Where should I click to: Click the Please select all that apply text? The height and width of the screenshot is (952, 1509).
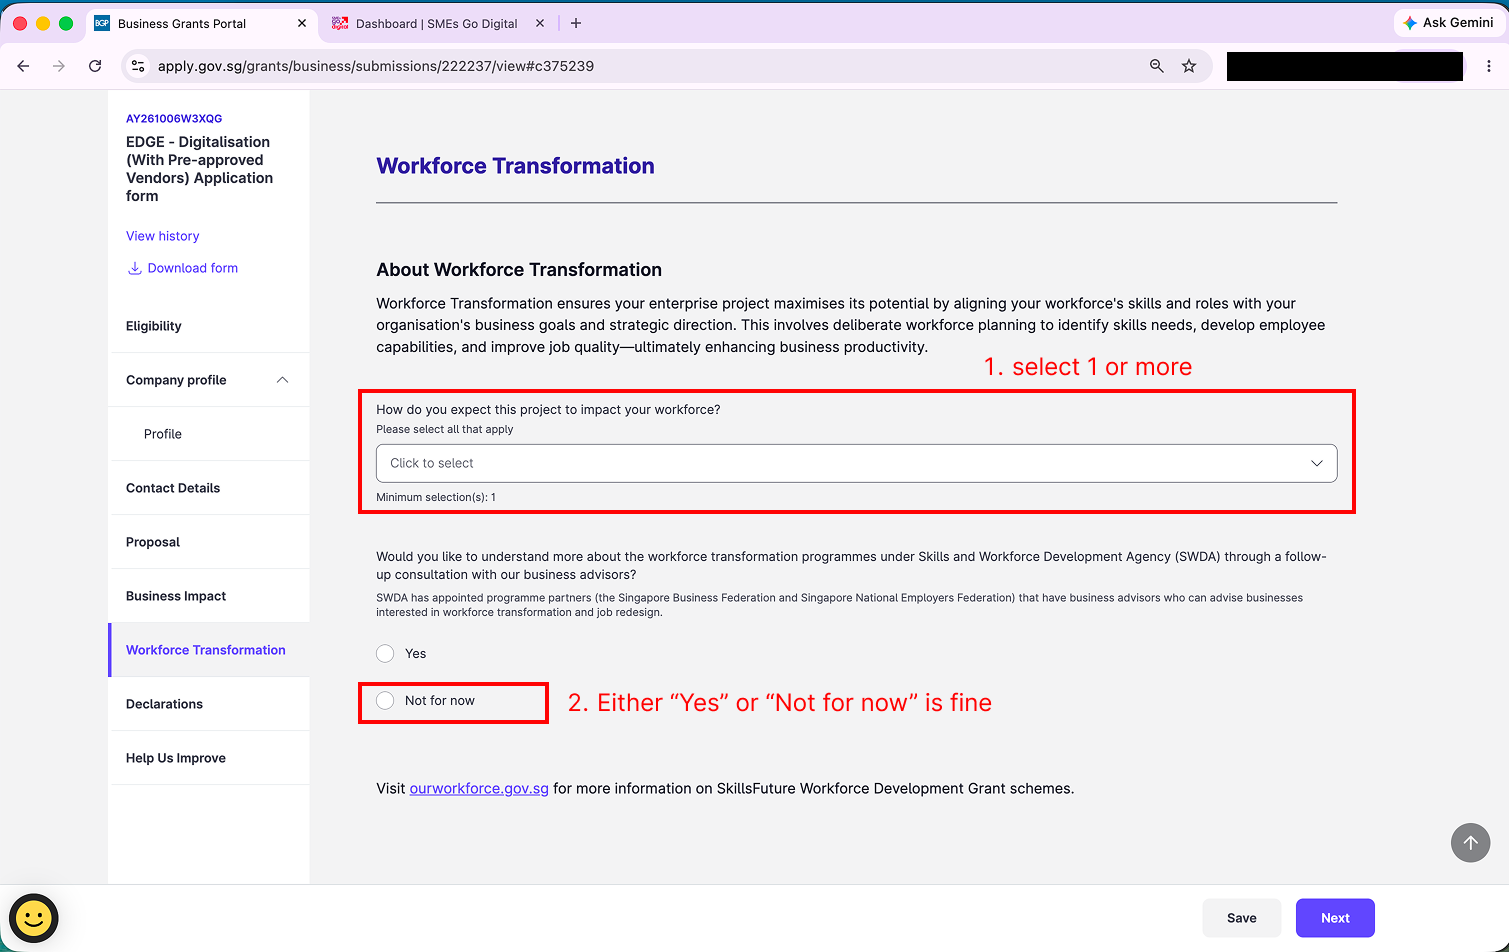click(x=445, y=429)
